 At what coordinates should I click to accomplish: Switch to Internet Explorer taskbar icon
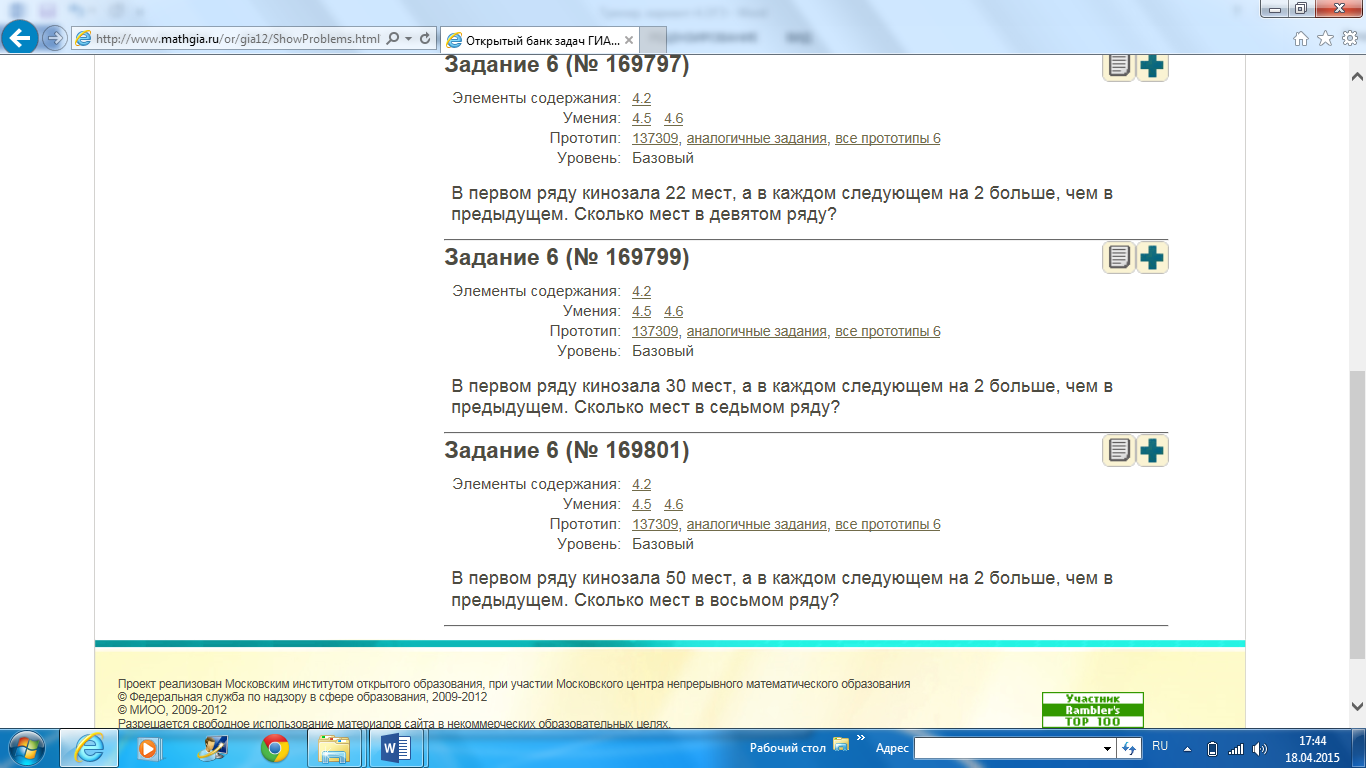(89, 748)
